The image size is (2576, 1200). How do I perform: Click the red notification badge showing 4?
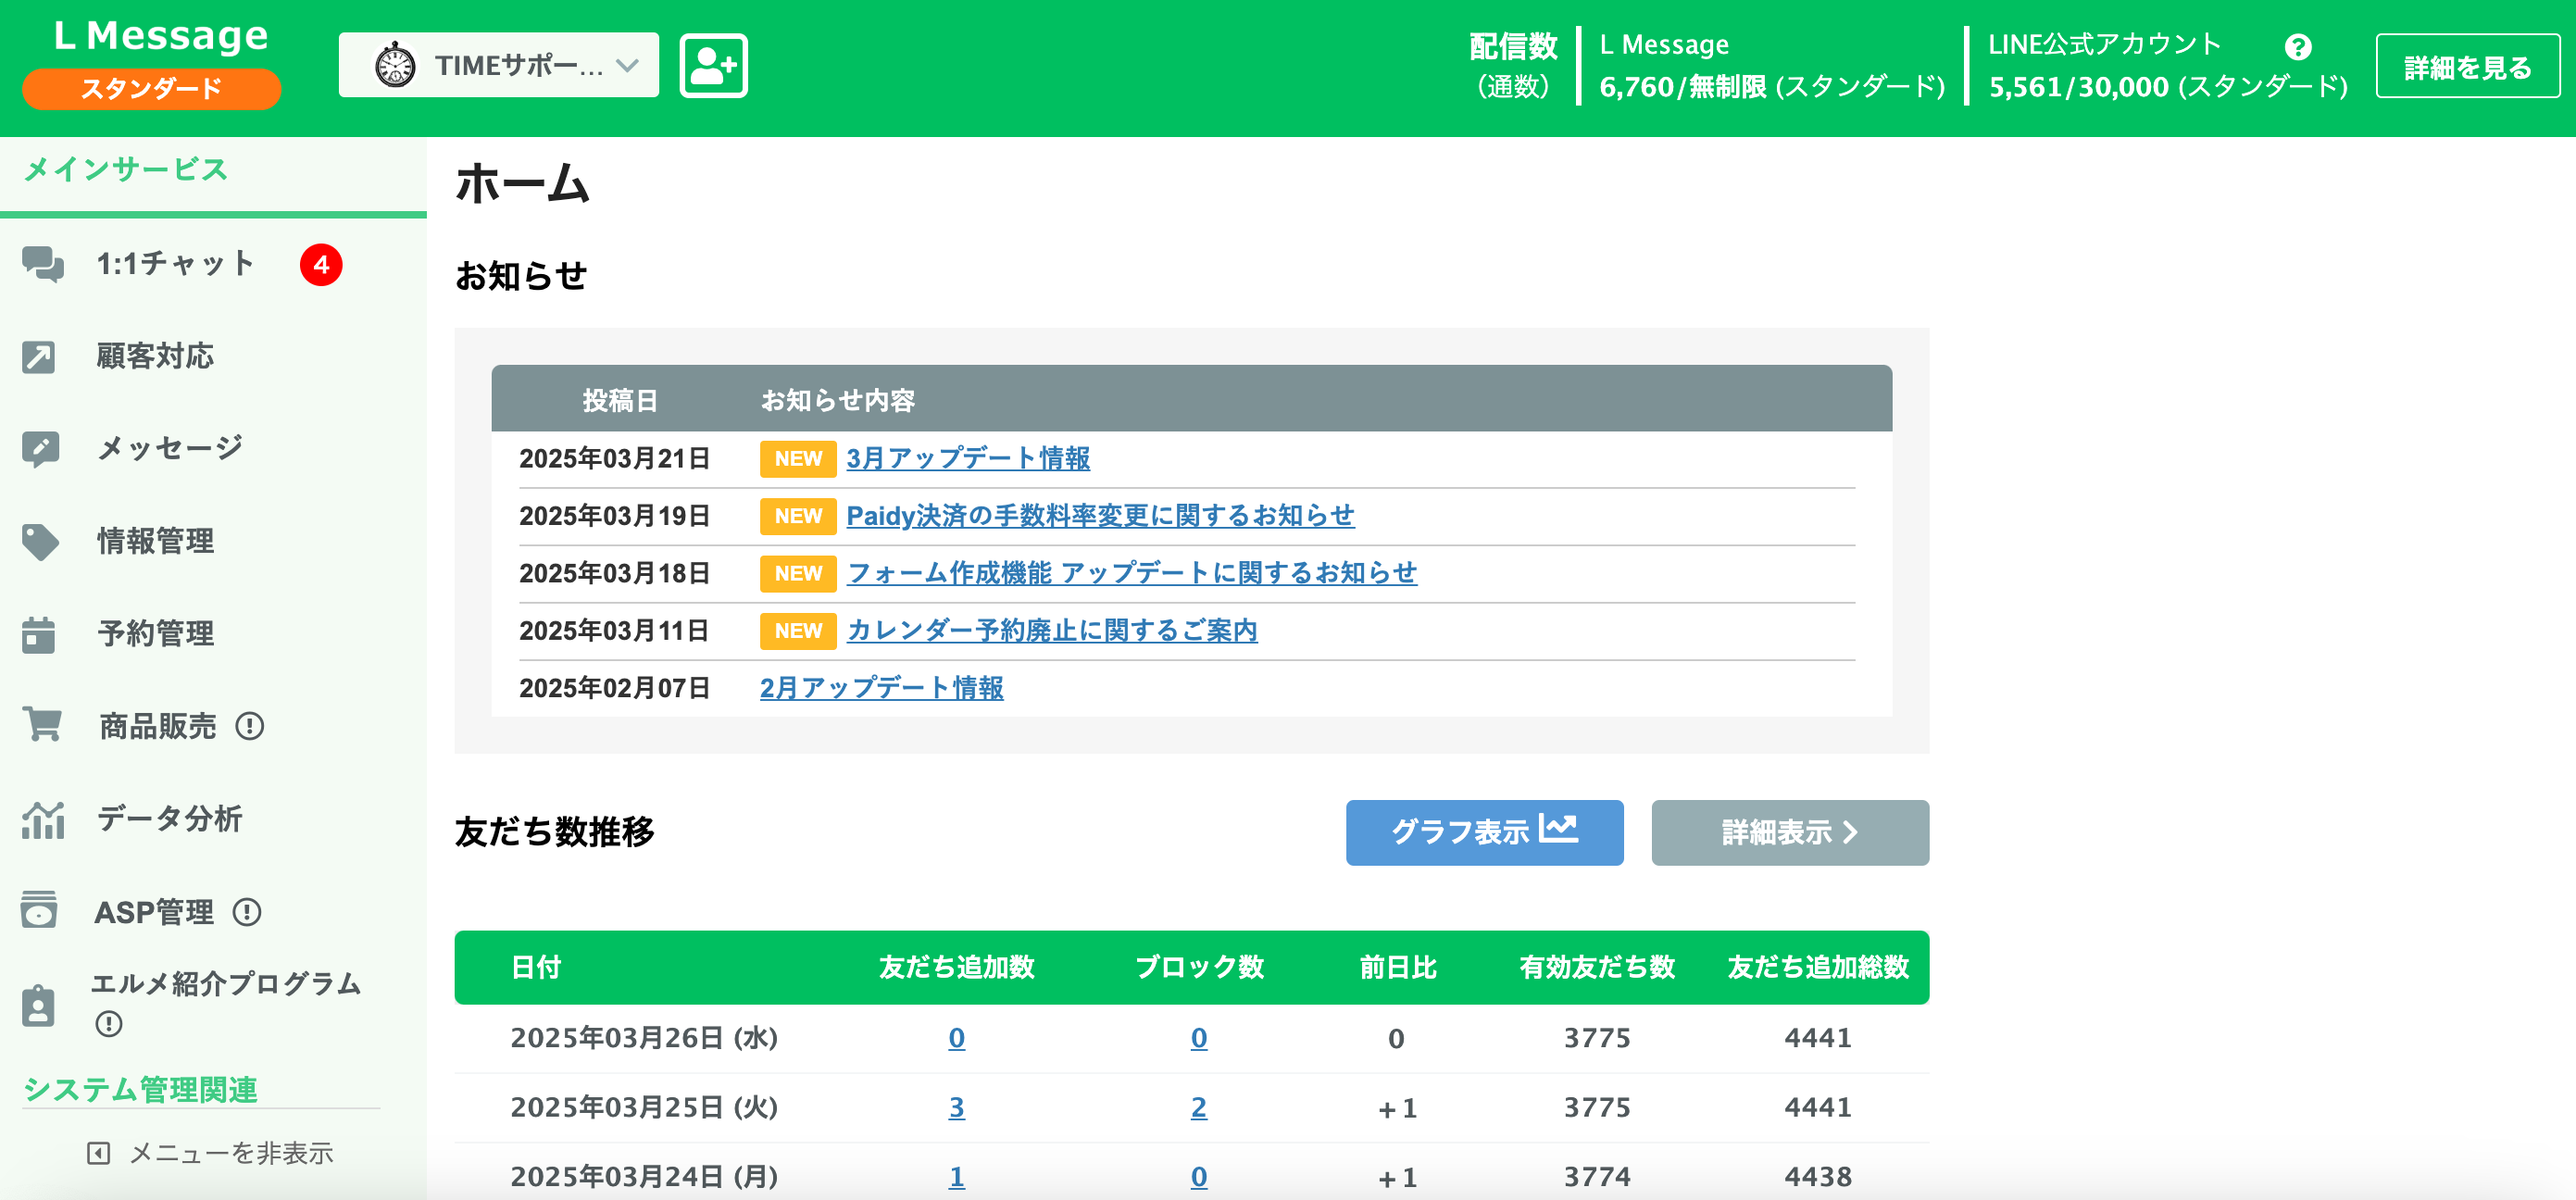[x=319, y=264]
